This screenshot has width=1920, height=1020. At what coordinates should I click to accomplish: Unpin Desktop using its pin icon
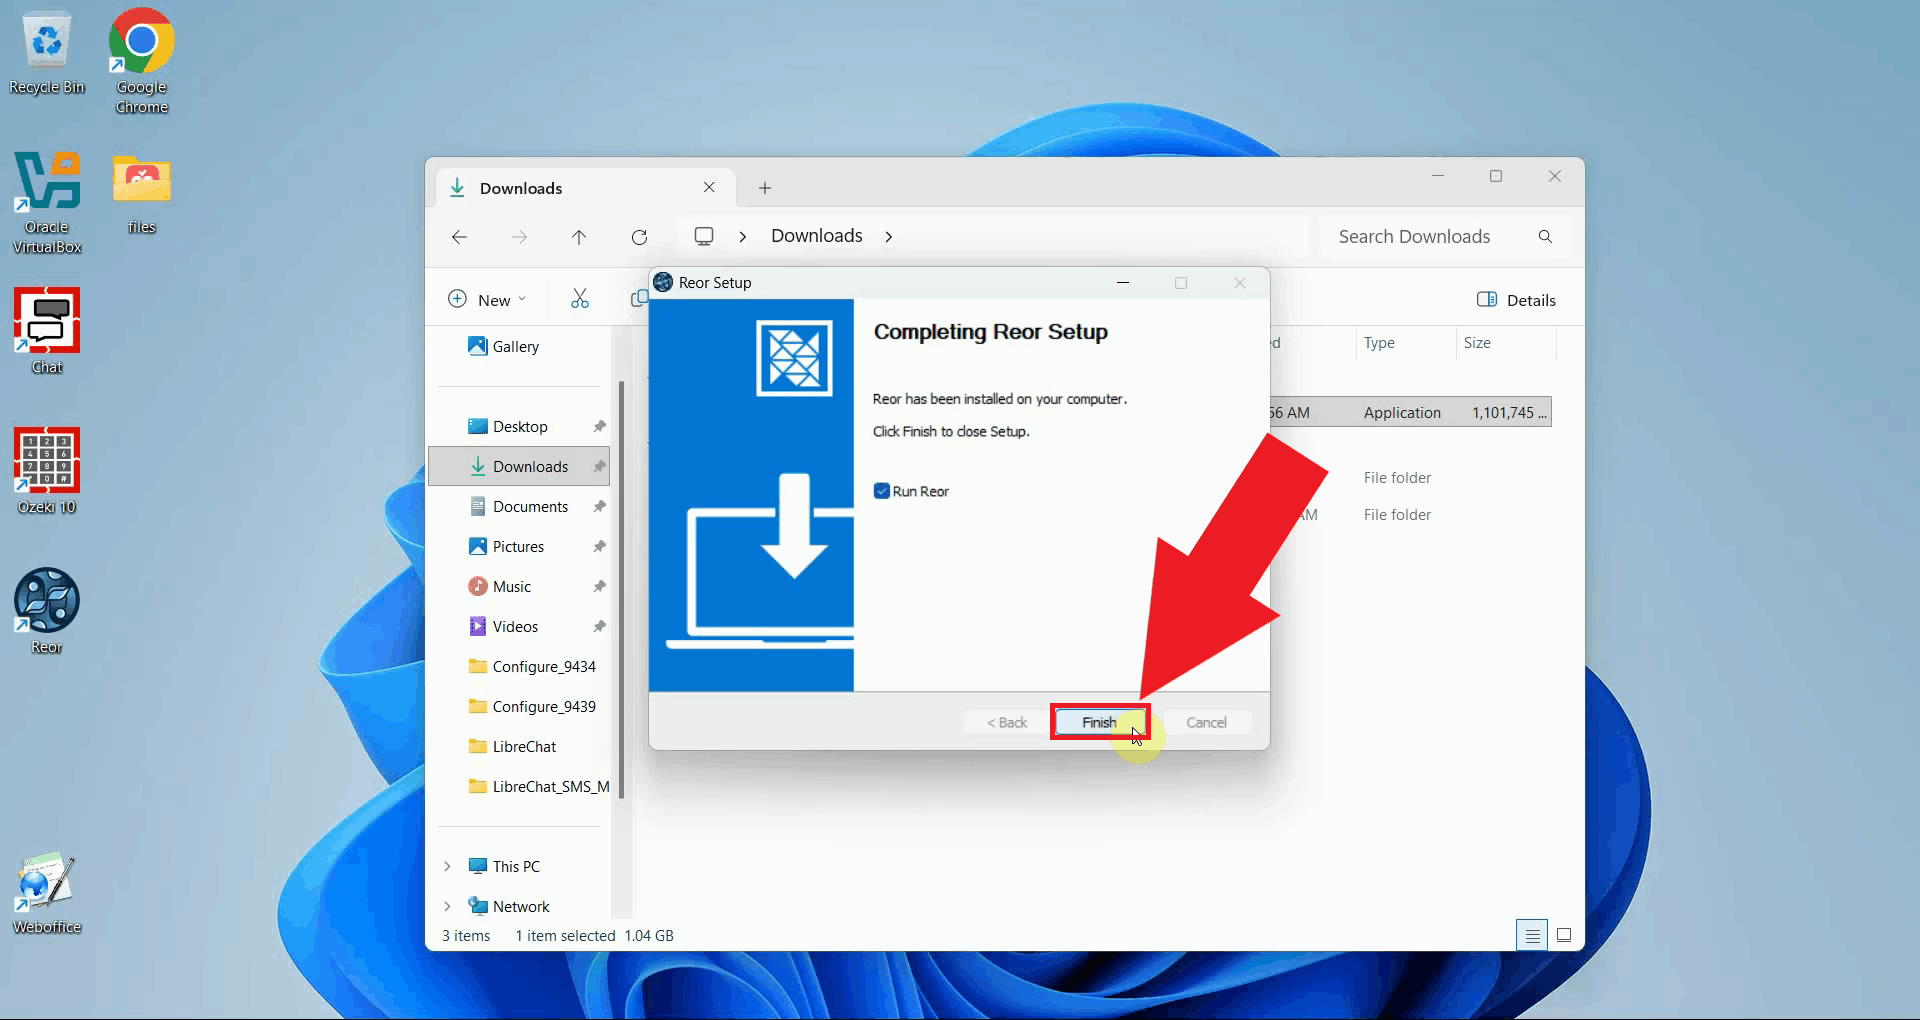599,427
